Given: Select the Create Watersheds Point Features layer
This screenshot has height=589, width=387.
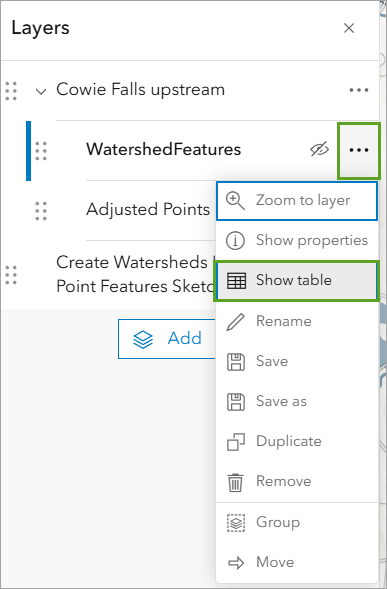Looking at the screenshot, I should point(136,274).
